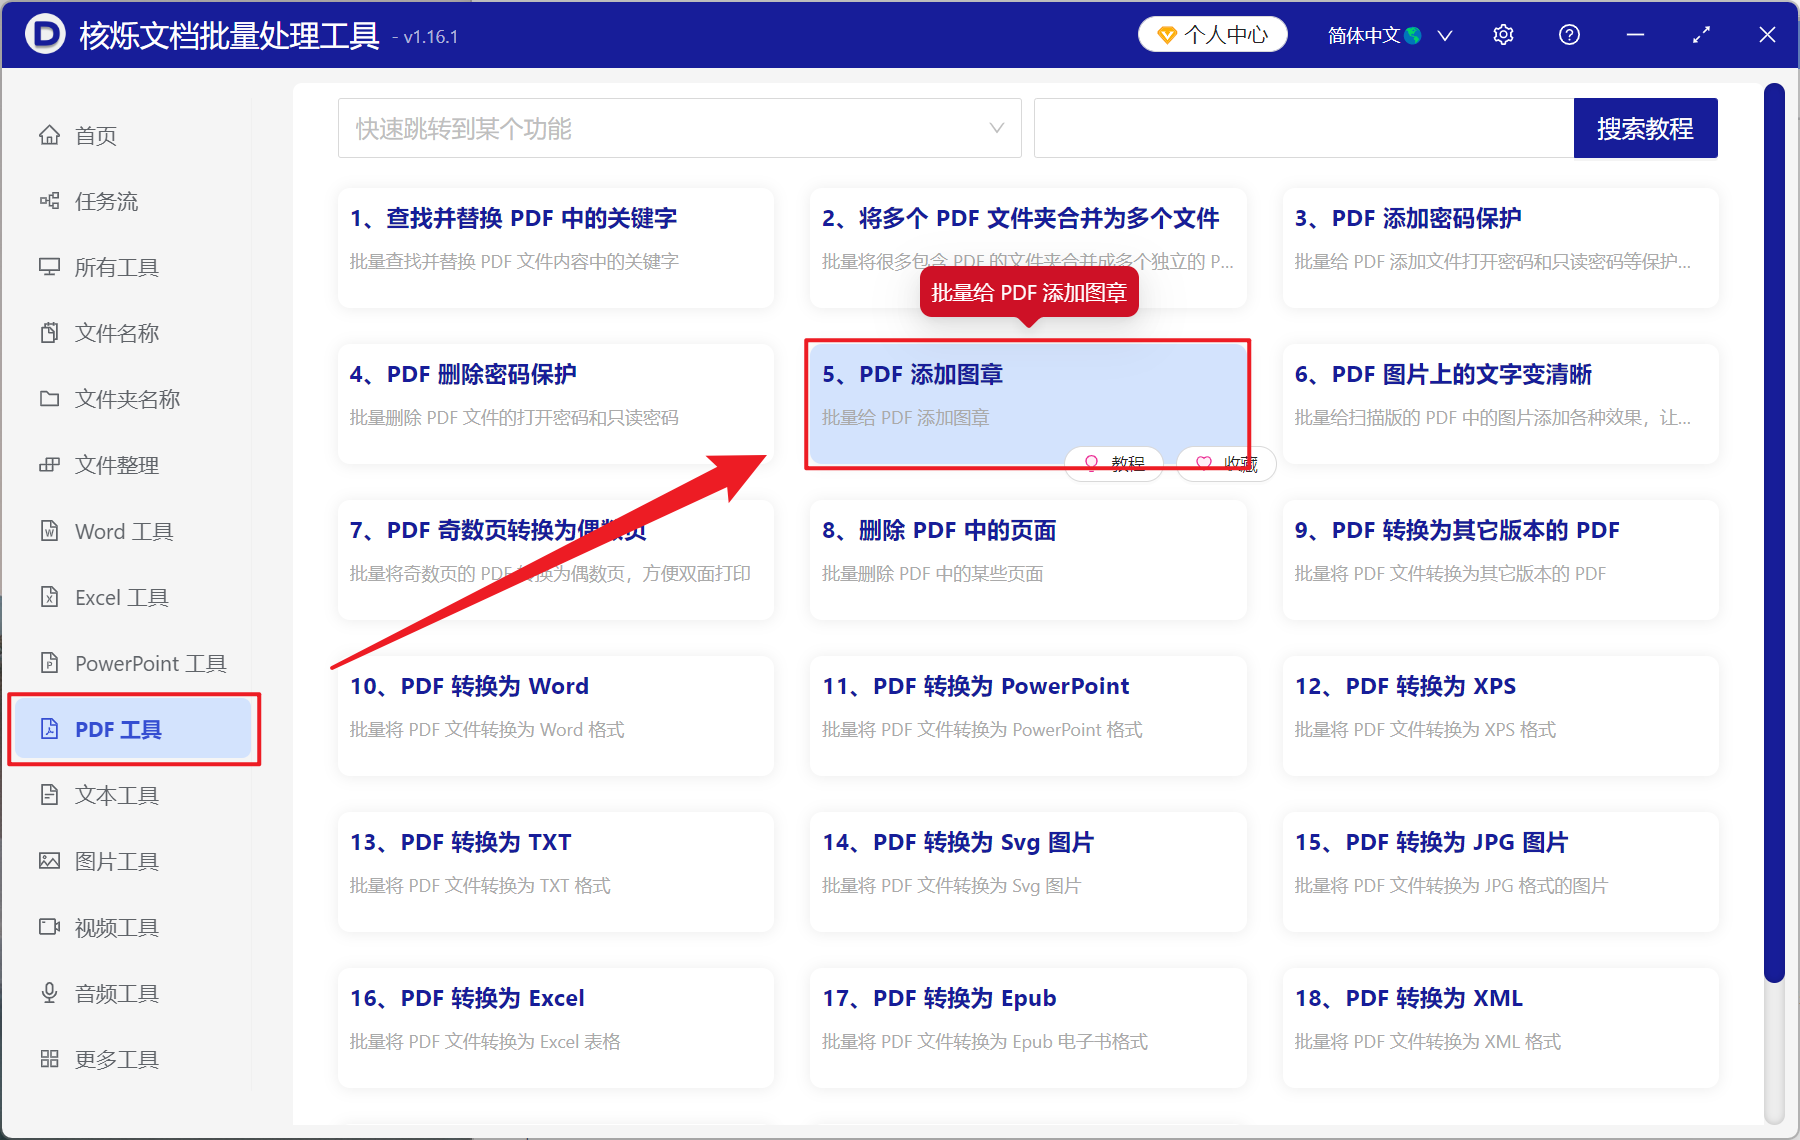Select PowerPoint 工具 category

pyautogui.click(x=147, y=663)
